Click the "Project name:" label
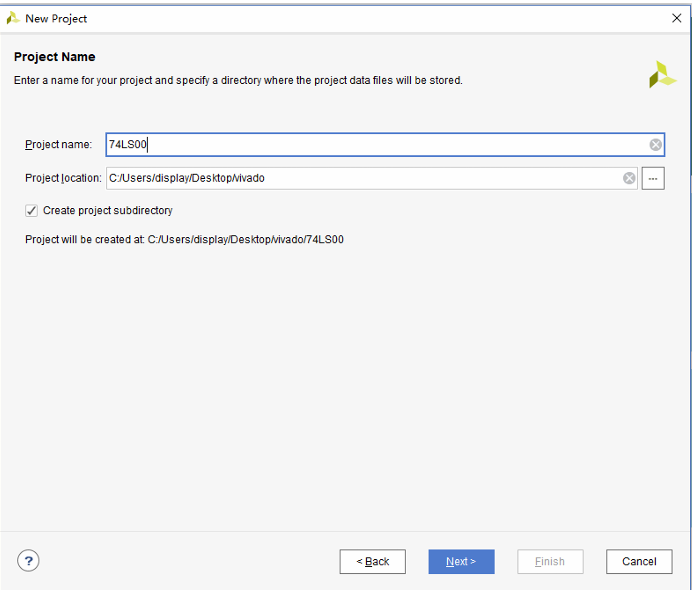Viewport: 694px width, 595px height. point(58,145)
